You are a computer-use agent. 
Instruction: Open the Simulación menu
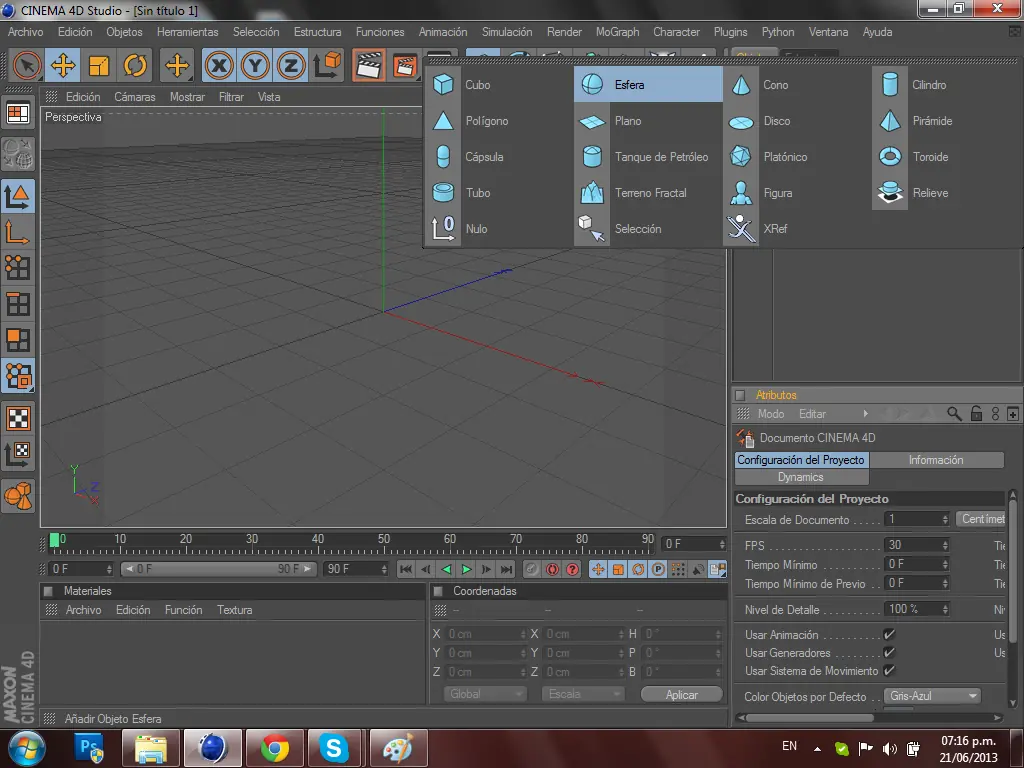[x=507, y=32]
